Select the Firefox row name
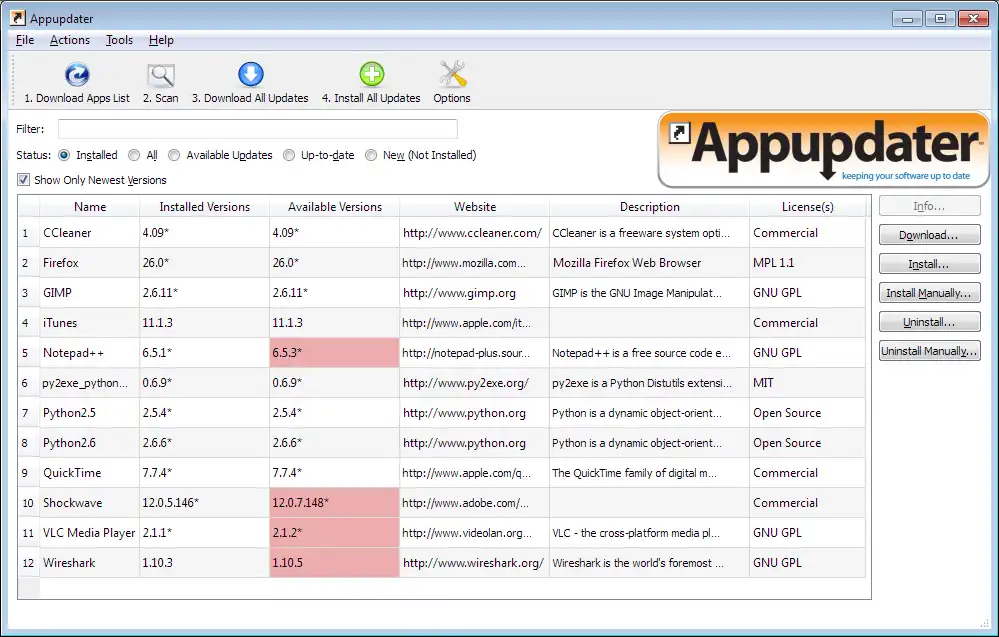 coord(61,263)
